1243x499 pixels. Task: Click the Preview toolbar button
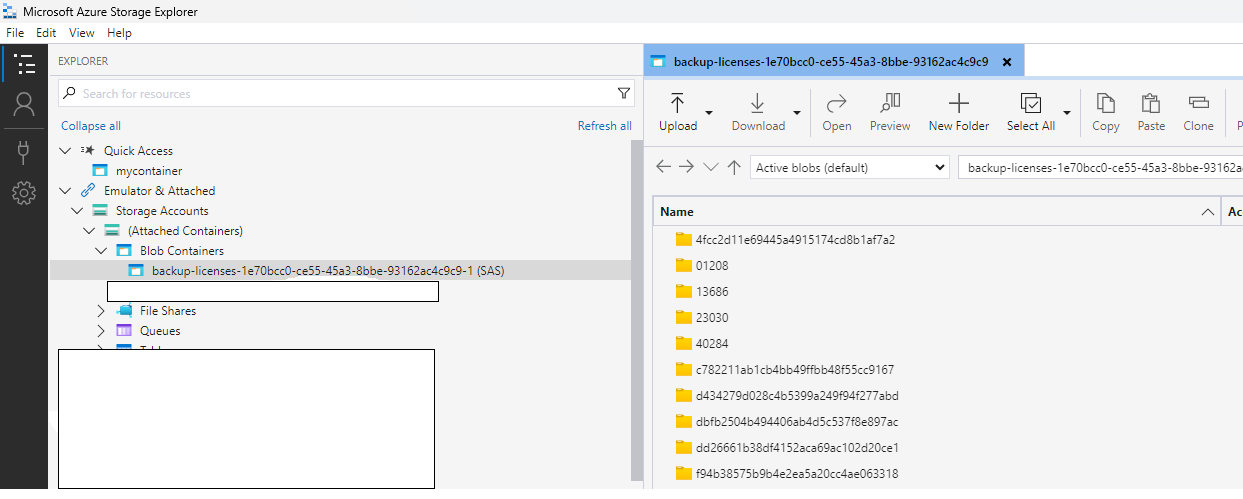[890, 112]
